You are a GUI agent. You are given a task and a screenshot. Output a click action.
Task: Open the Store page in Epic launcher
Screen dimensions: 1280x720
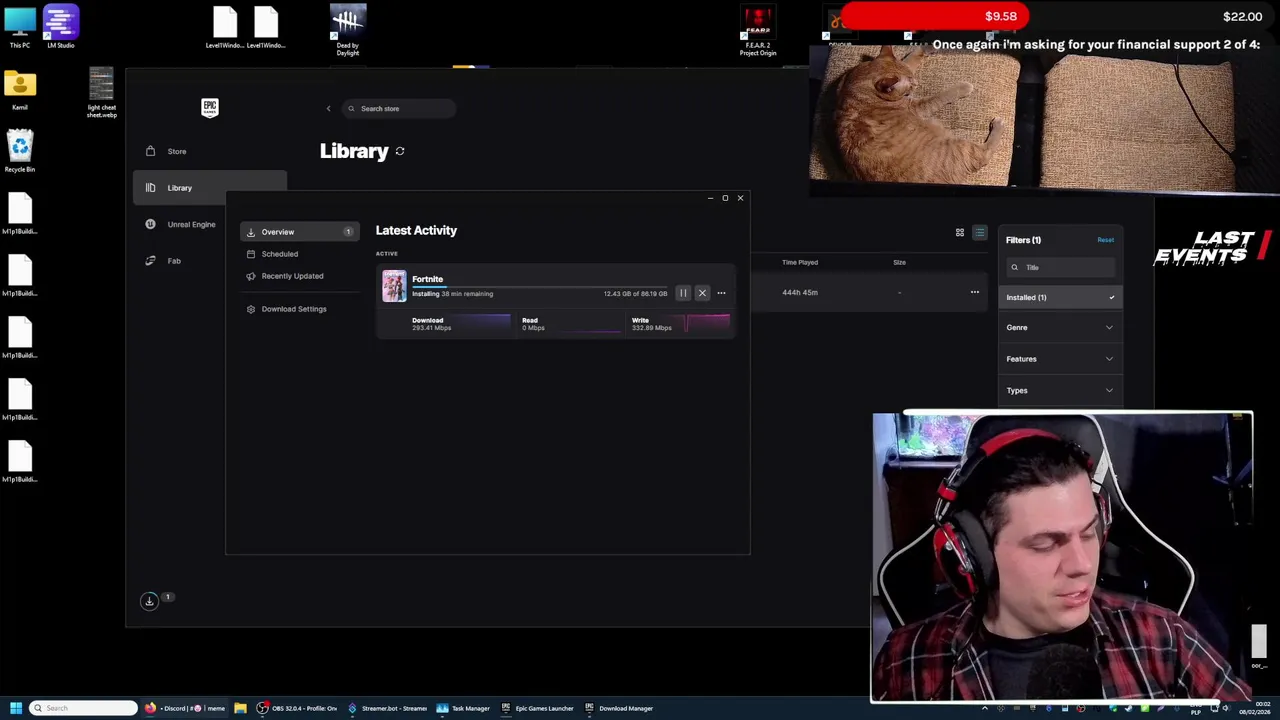coord(209,151)
